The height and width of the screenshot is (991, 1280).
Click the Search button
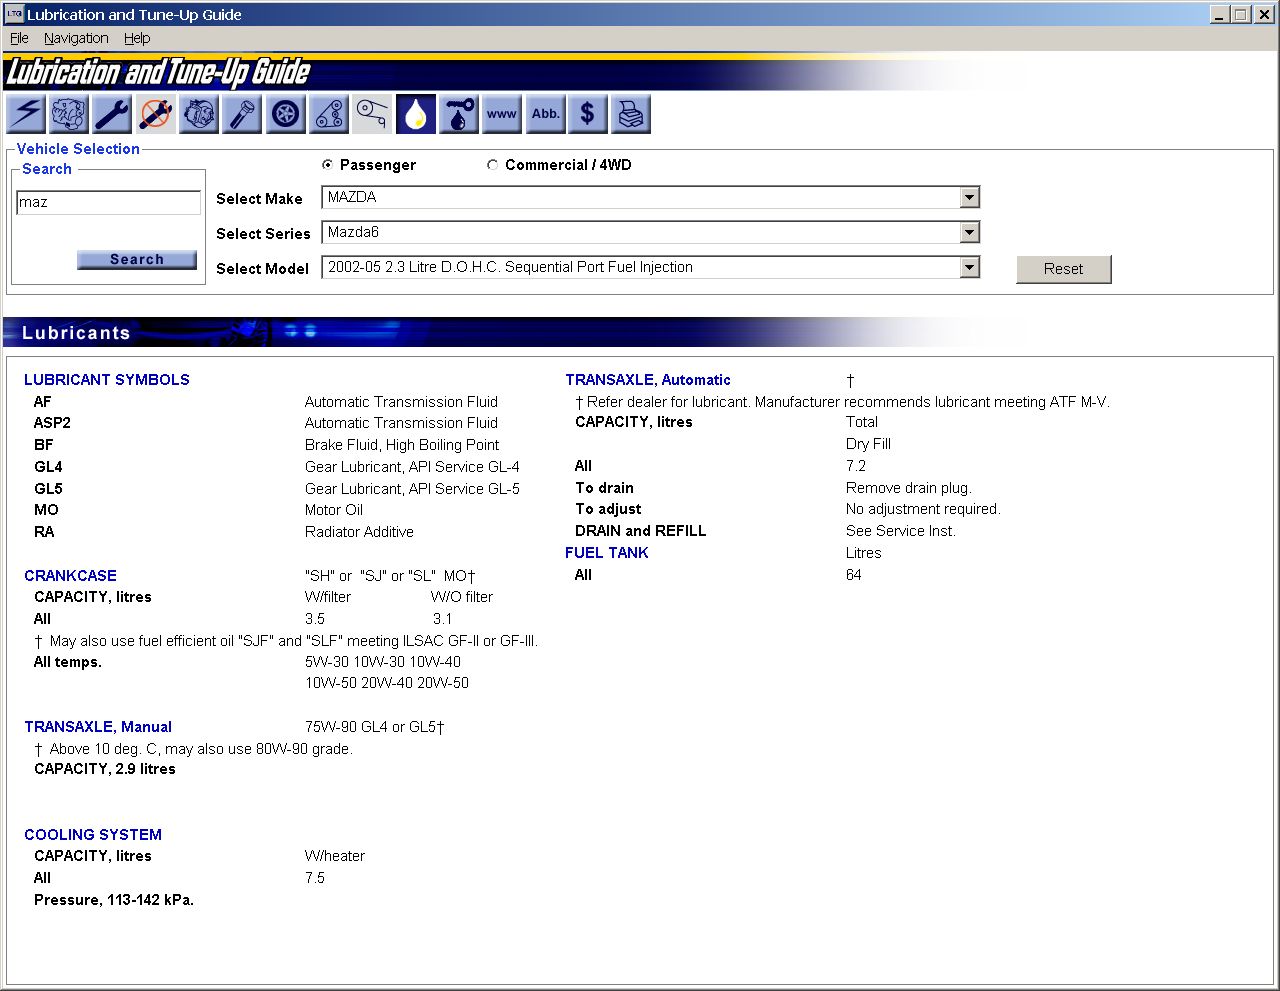[136, 259]
